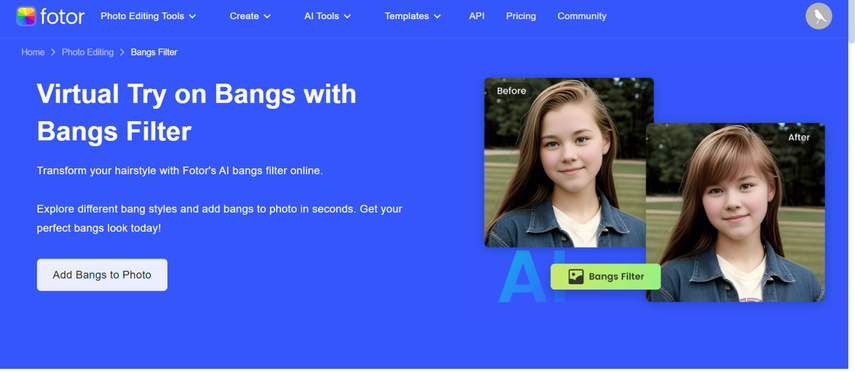Open the AI Tools dropdown
Screen dimensions: 855x372
click(327, 16)
